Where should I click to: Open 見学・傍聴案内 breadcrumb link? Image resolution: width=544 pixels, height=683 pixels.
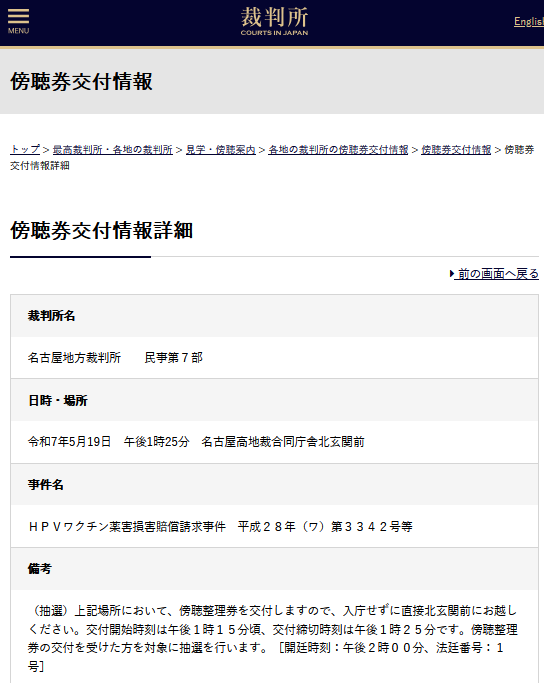pos(221,149)
